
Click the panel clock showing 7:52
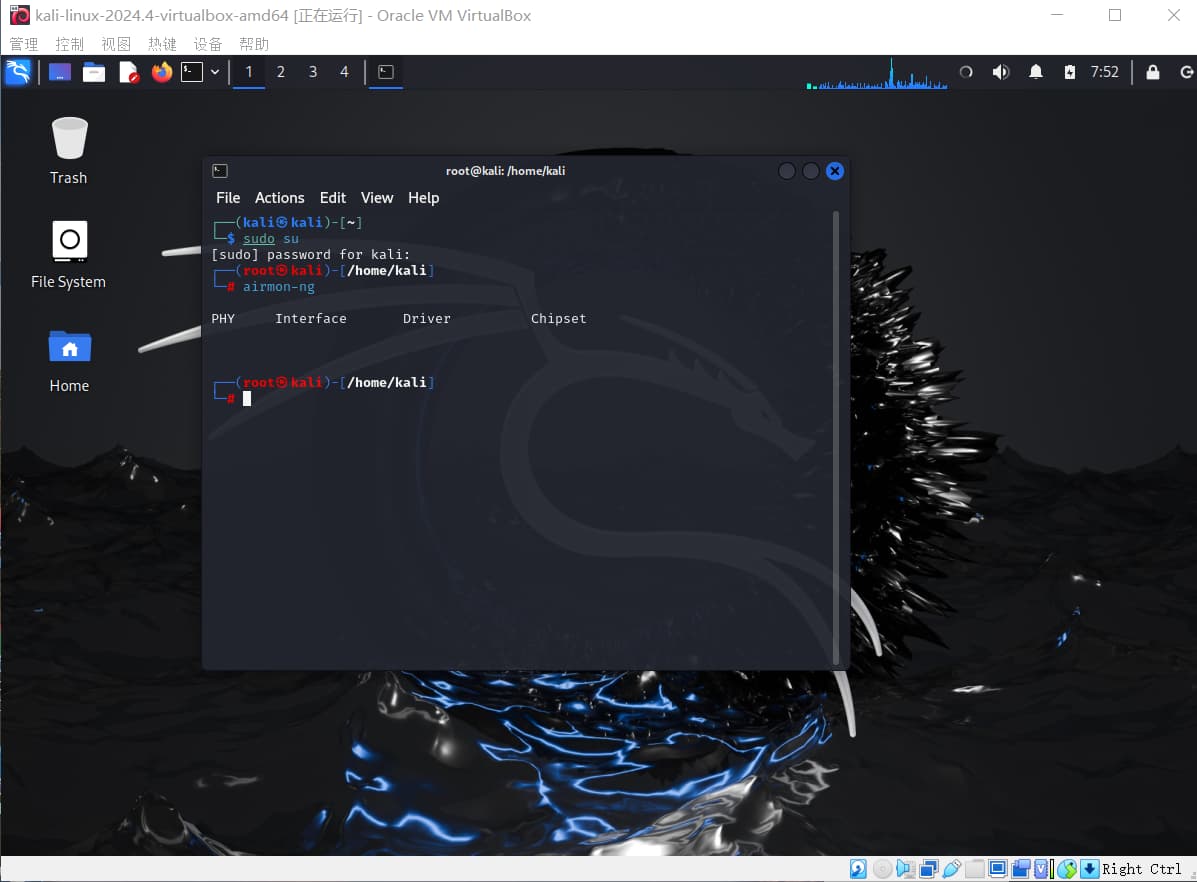(1104, 72)
